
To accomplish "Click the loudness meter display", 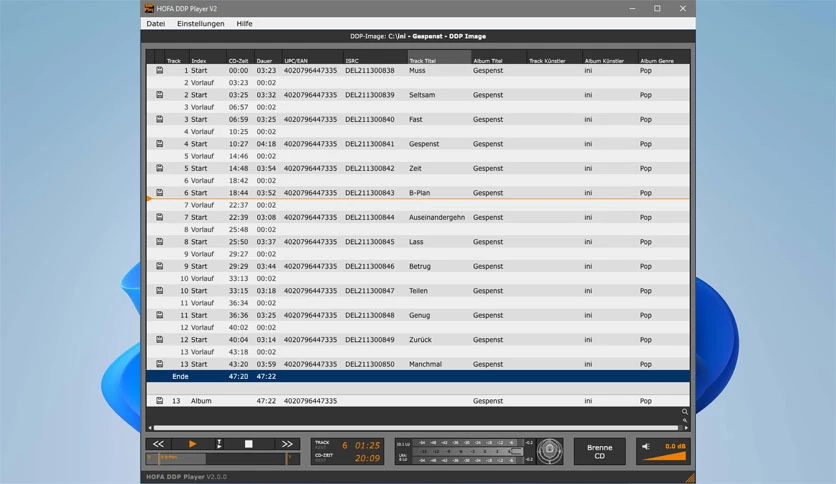I will (x=464, y=451).
